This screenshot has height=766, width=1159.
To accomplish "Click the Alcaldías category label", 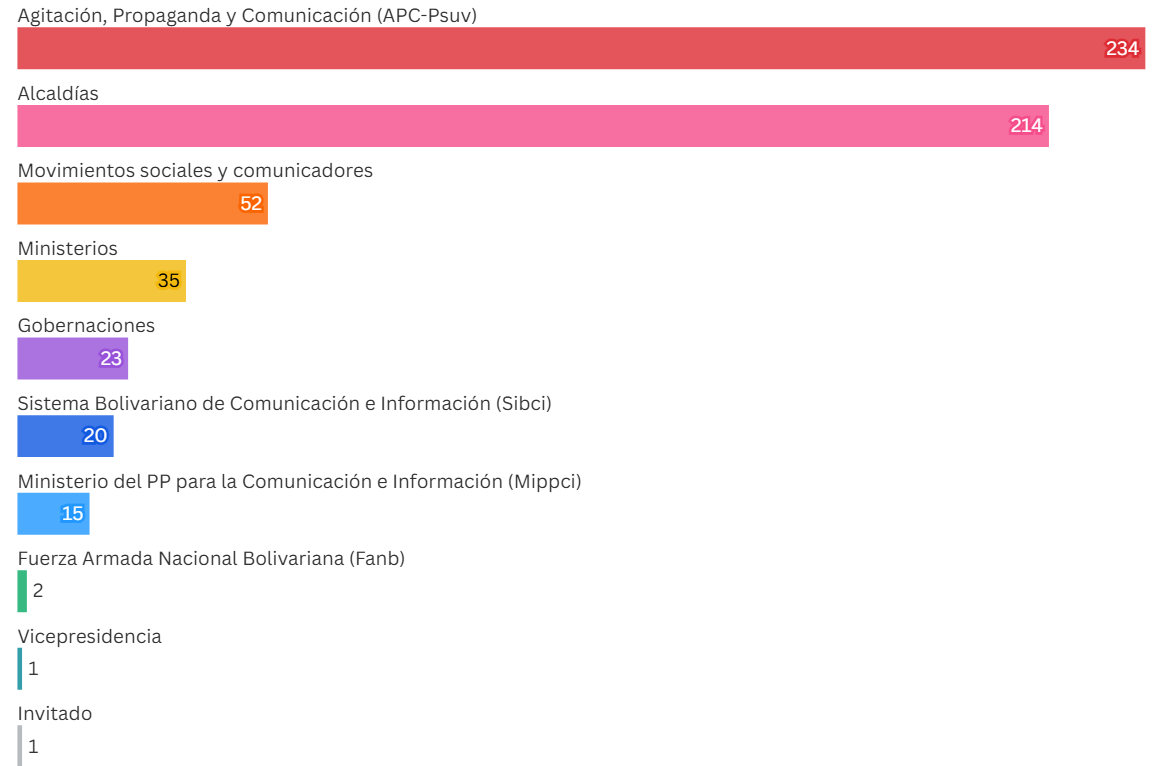I will click(x=58, y=93).
